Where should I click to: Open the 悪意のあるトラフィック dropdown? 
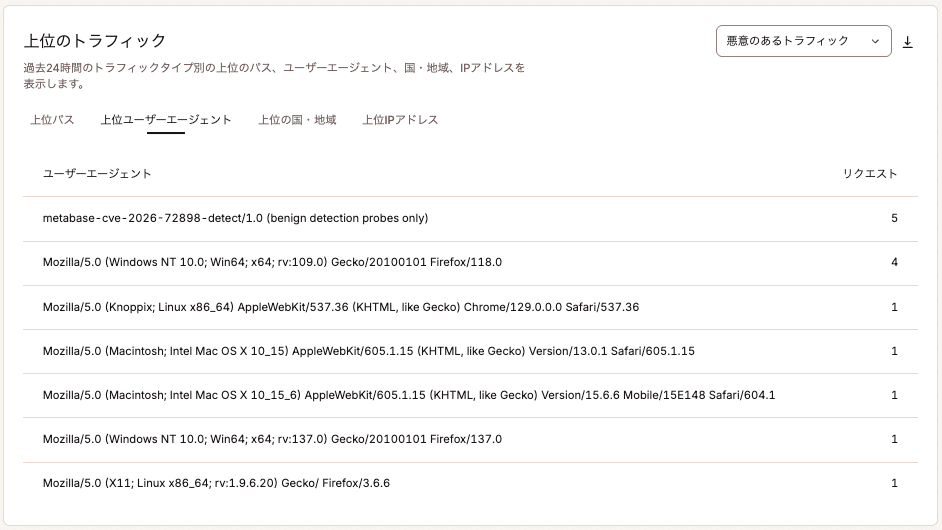click(x=803, y=41)
